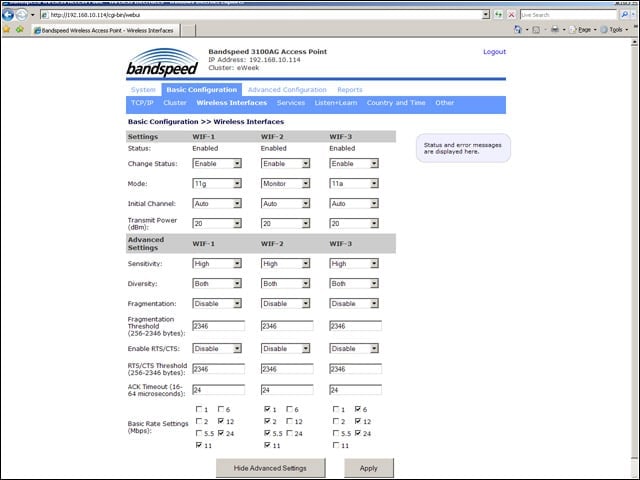Image resolution: width=640 pixels, height=480 pixels.
Task: Open the Services submenu item
Action: point(291,103)
